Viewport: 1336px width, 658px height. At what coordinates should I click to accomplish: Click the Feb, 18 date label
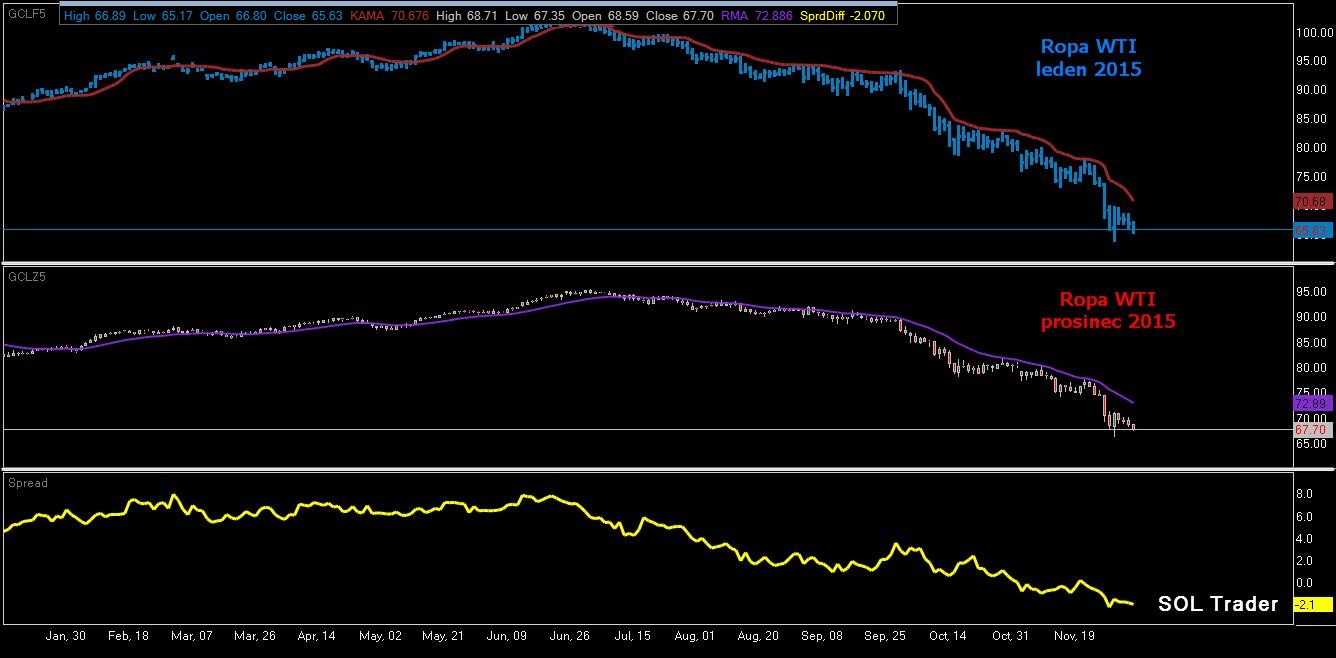coord(128,635)
